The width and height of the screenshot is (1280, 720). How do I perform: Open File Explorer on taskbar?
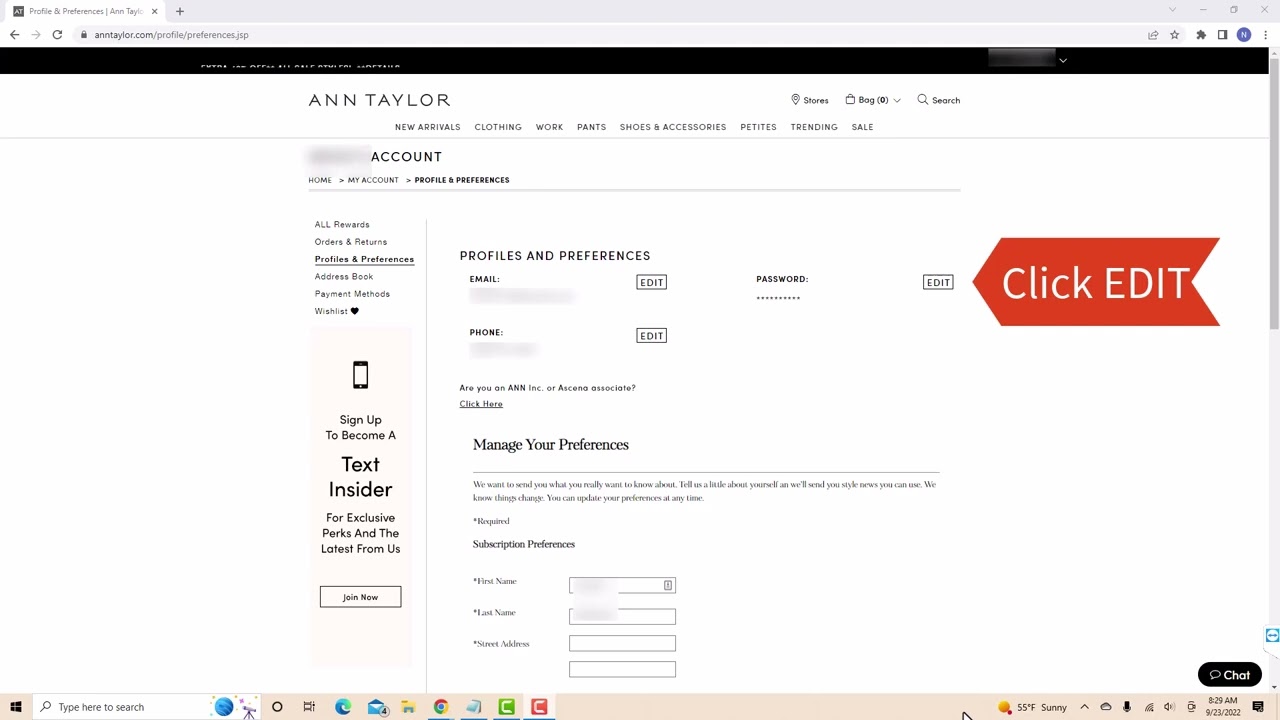(x=408, y=707)
